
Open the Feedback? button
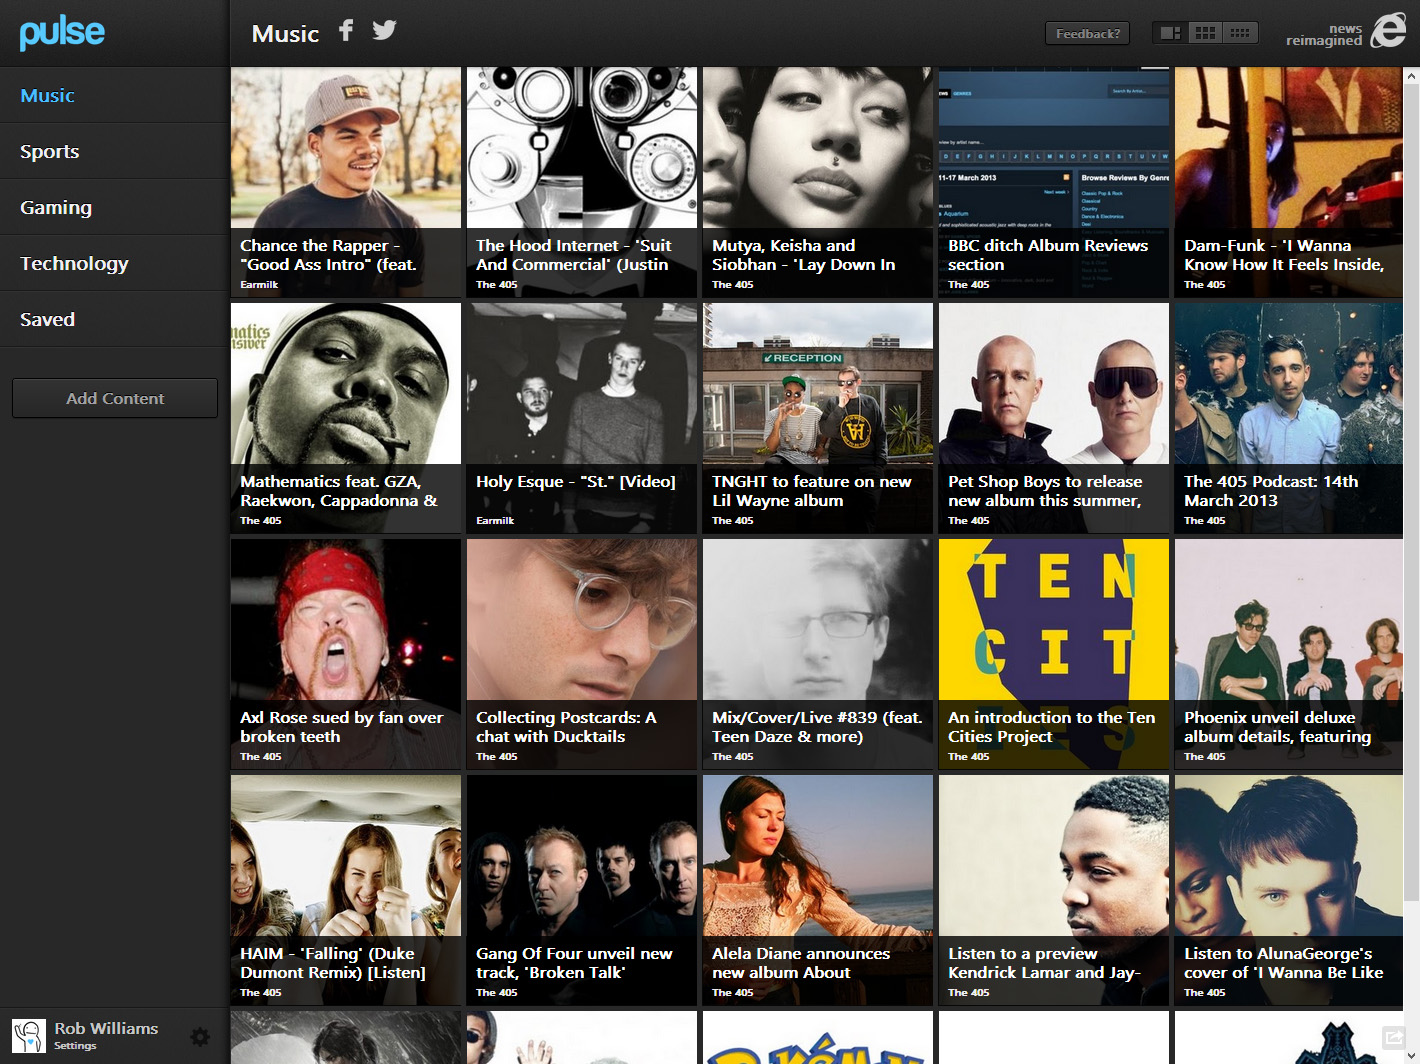click(x=1088, y=33)
